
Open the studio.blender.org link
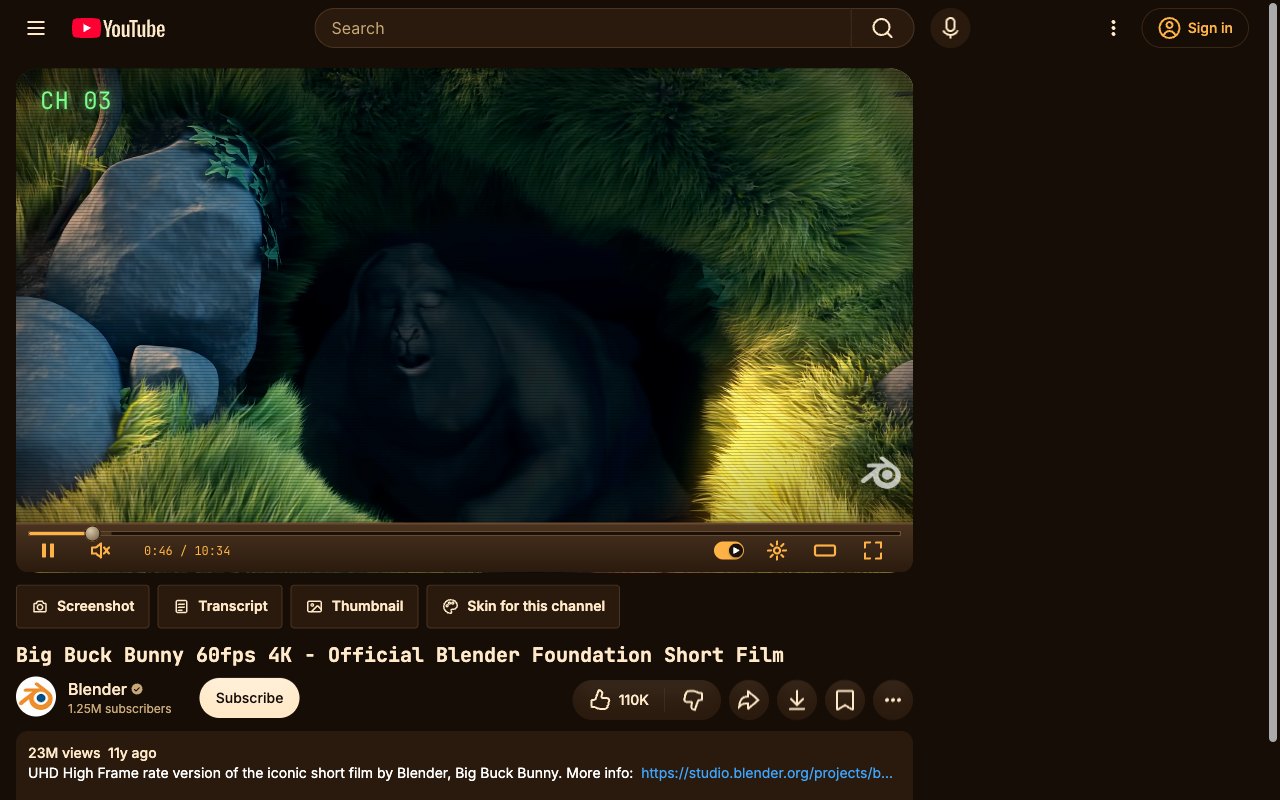click(x=767, y=773)
